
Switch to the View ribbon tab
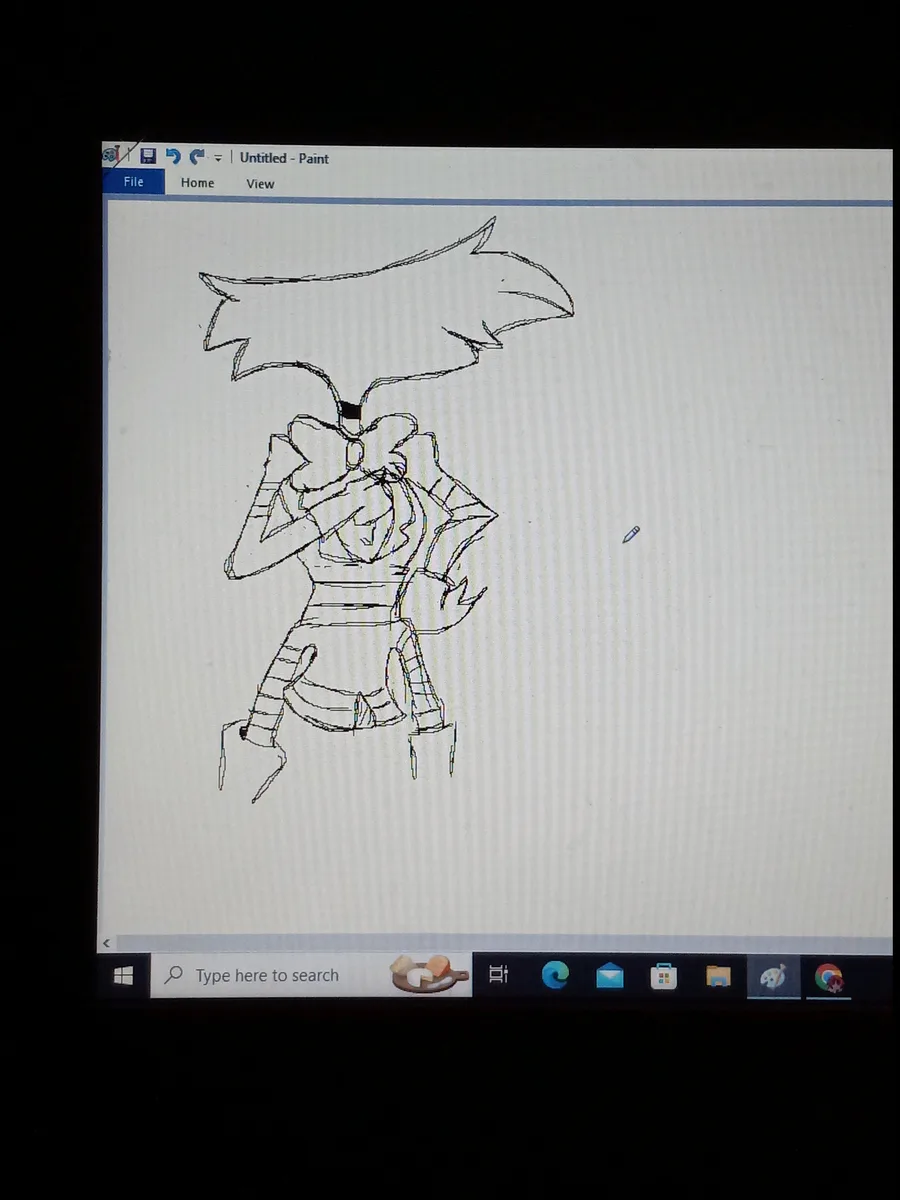click(x=260, y=184)
